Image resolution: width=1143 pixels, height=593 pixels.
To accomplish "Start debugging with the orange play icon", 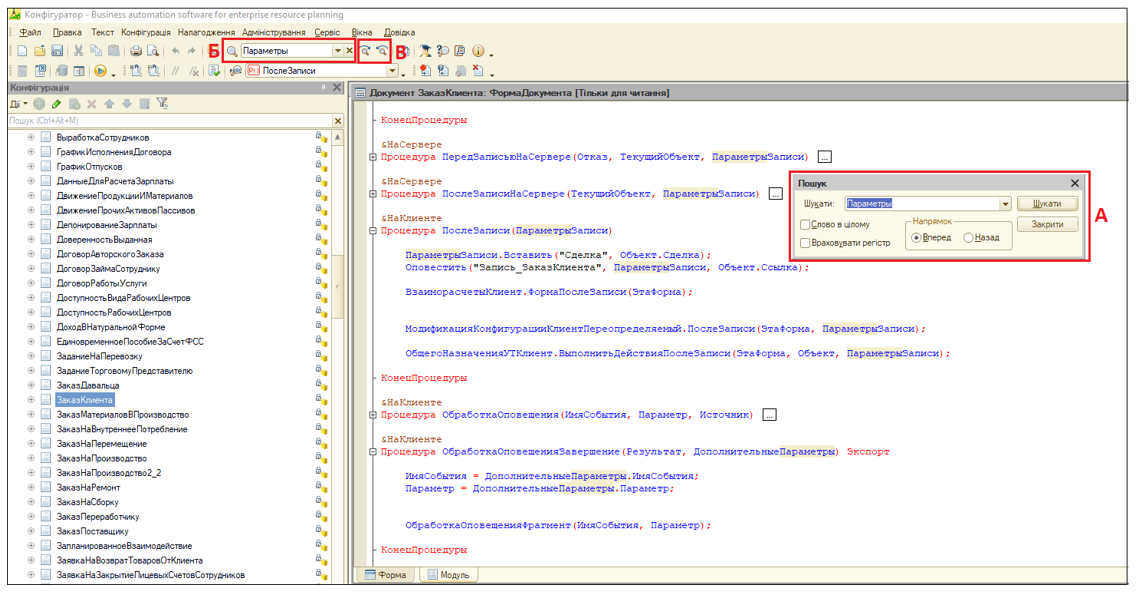I will (x=100, y=71).
